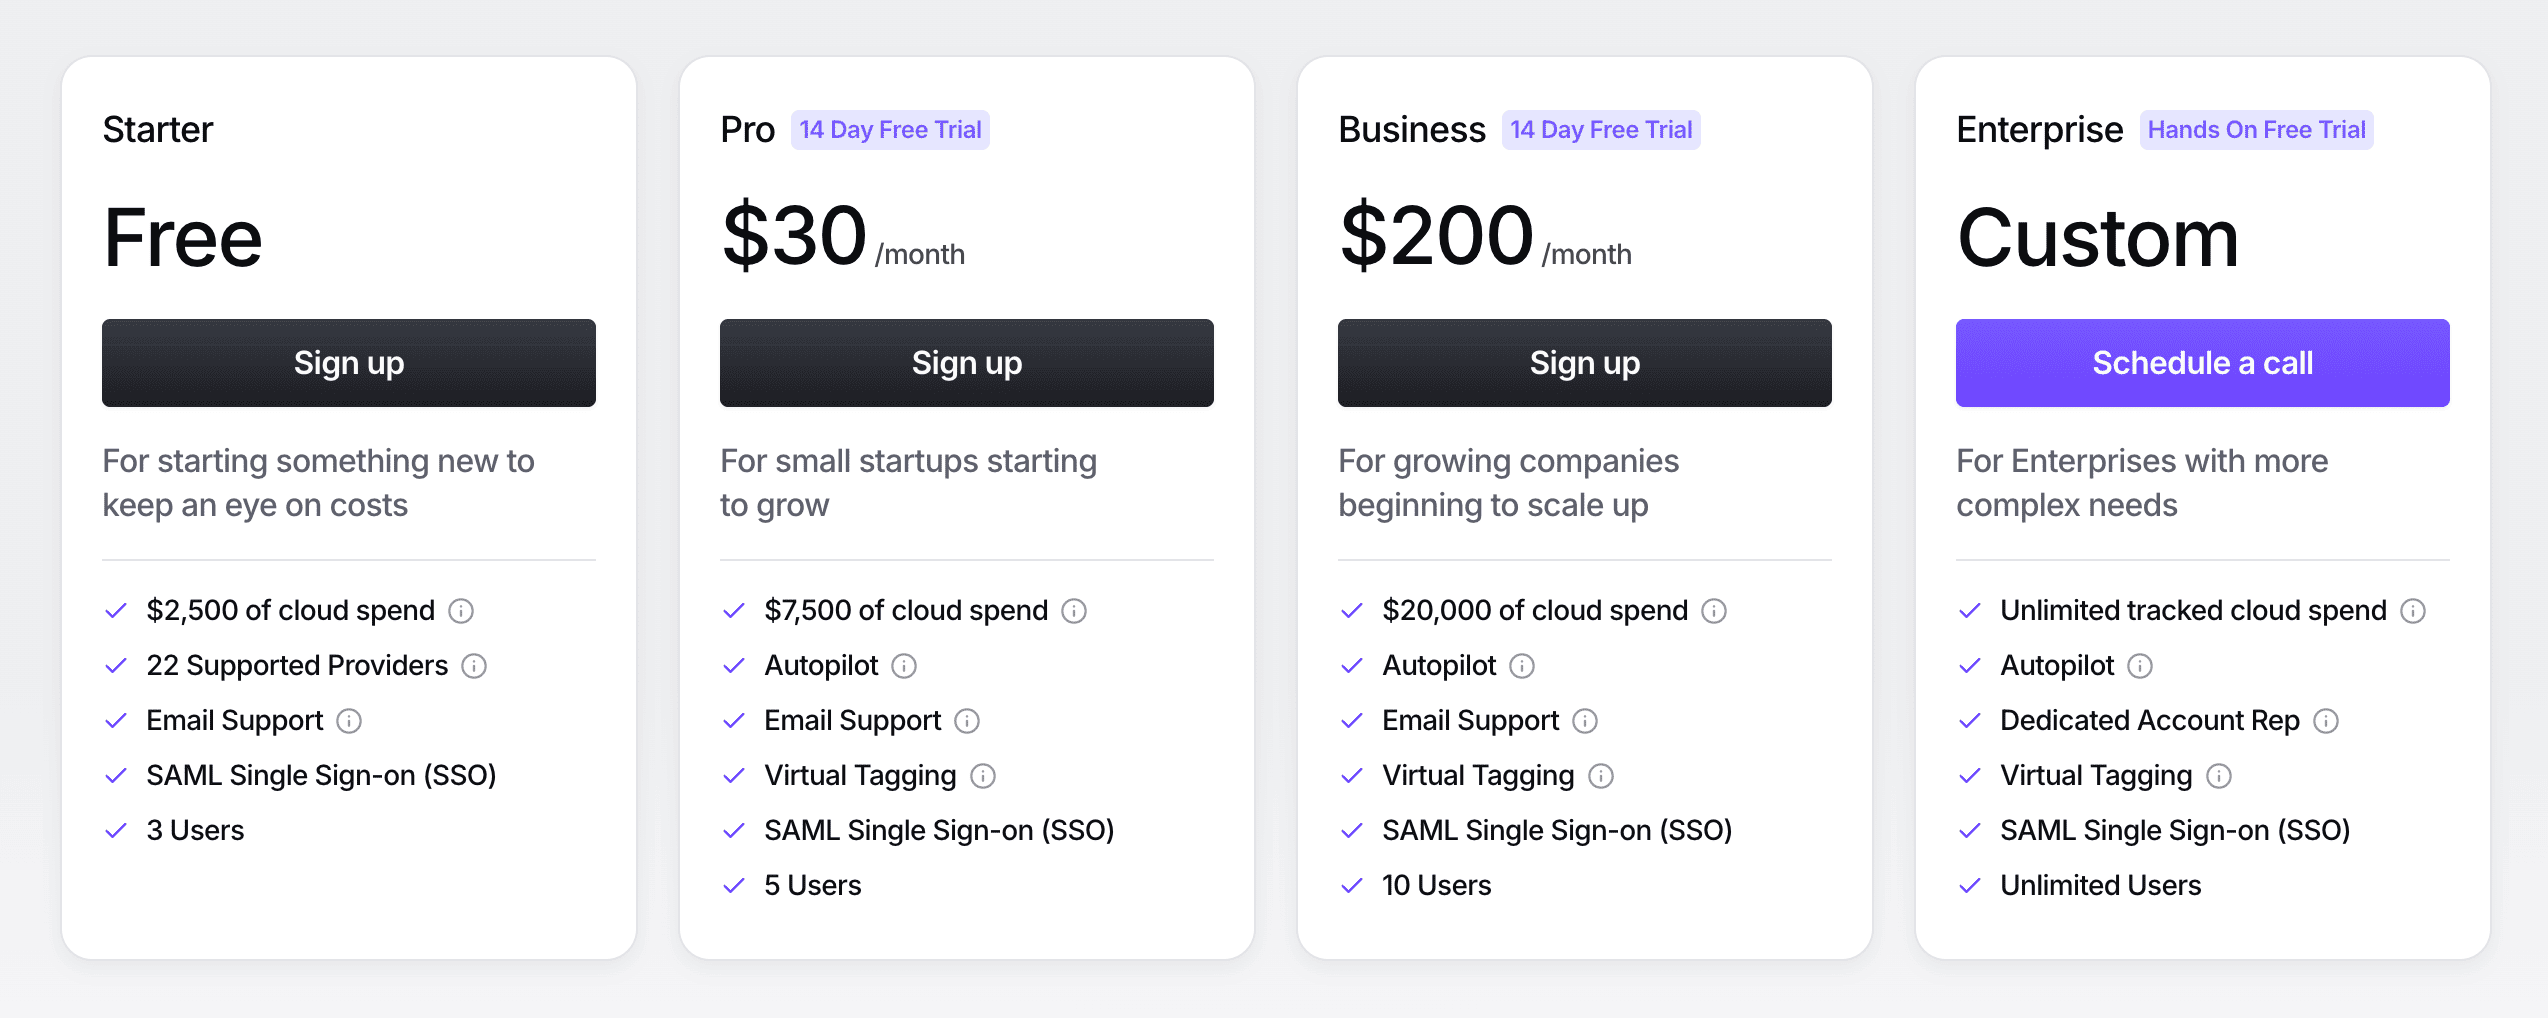Viewport: 2548px width, 1018px height.
Task: Sign up for the Starter plan
Action: 348,362
